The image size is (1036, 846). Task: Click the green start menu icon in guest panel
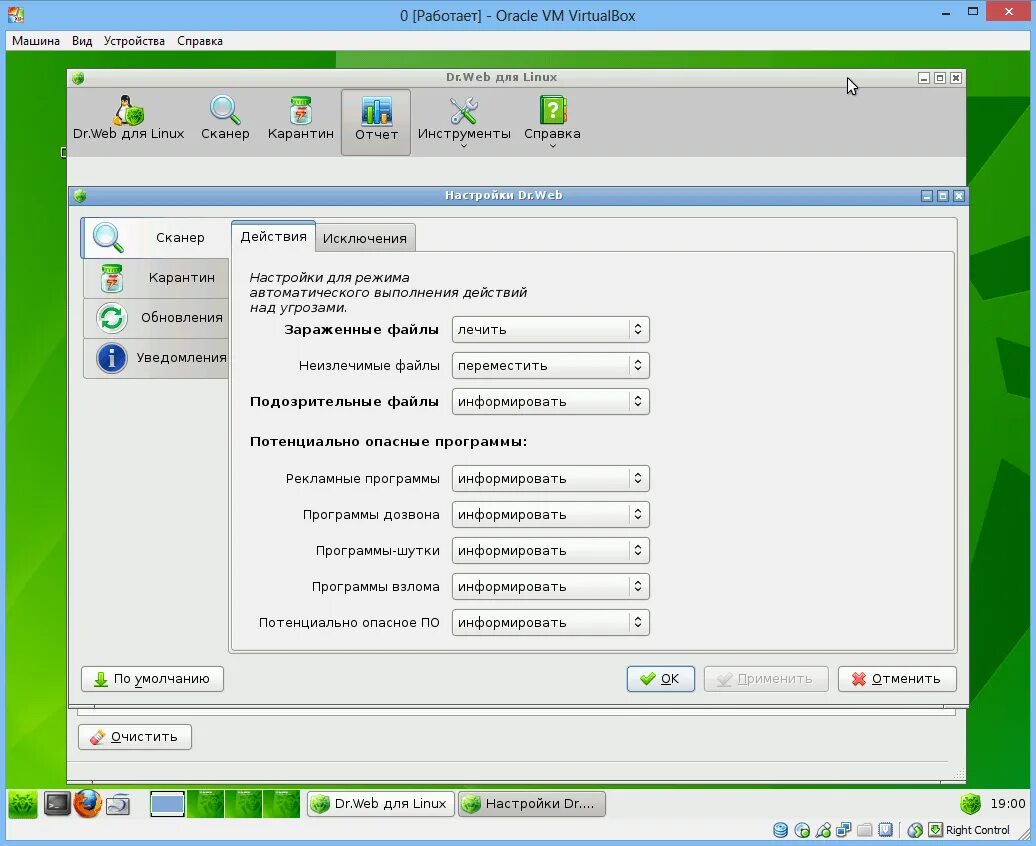(x=22, y=804)
